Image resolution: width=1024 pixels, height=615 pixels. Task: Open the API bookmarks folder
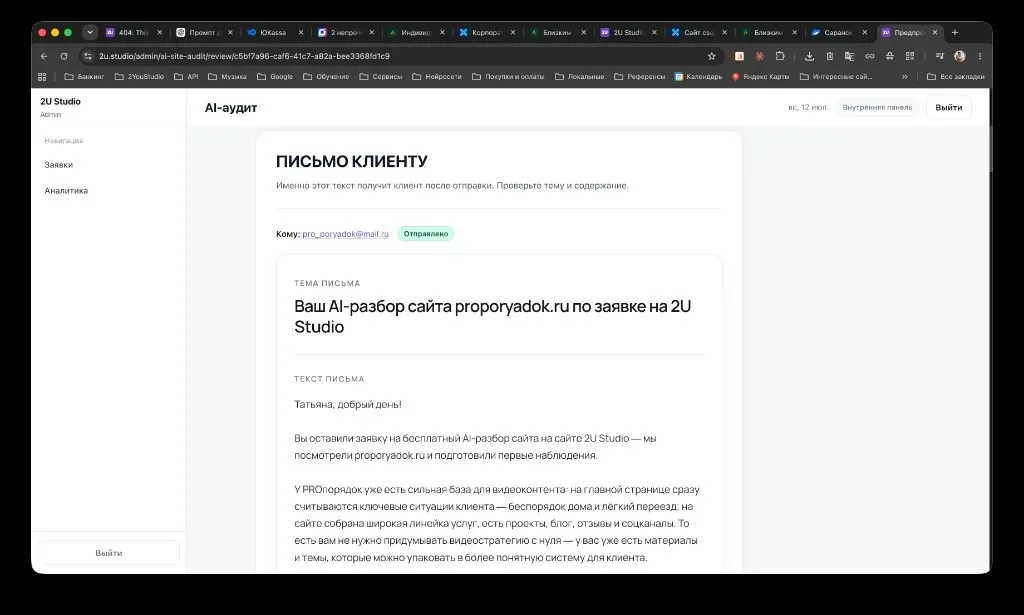pos(186,76)
